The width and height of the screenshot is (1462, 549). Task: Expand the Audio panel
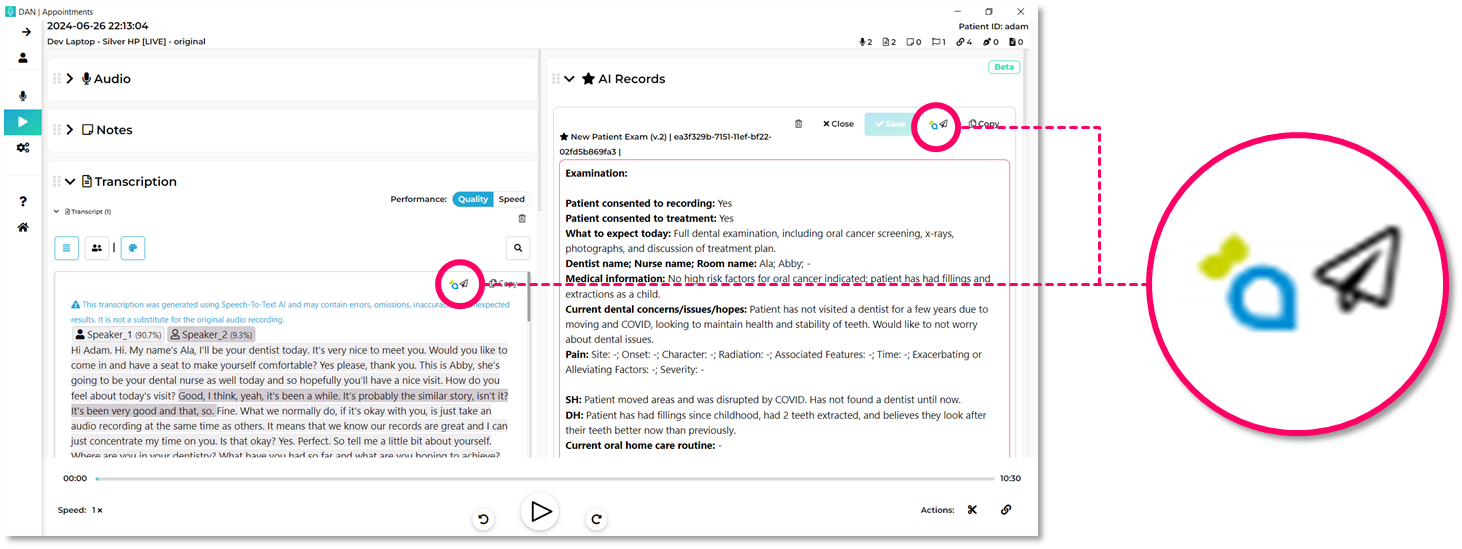70,79
